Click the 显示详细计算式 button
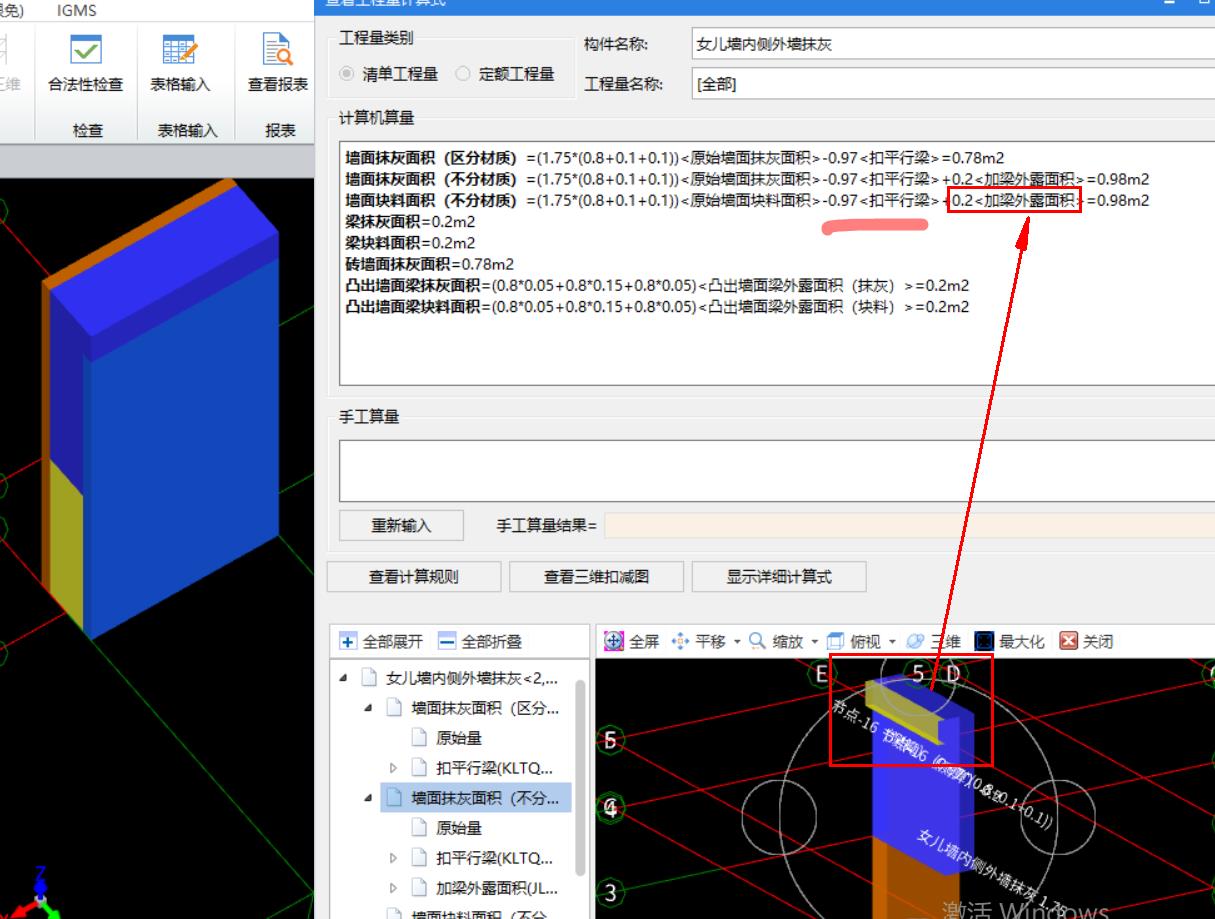Screen dimensions: 1215x919 click(x=779, y=577)
